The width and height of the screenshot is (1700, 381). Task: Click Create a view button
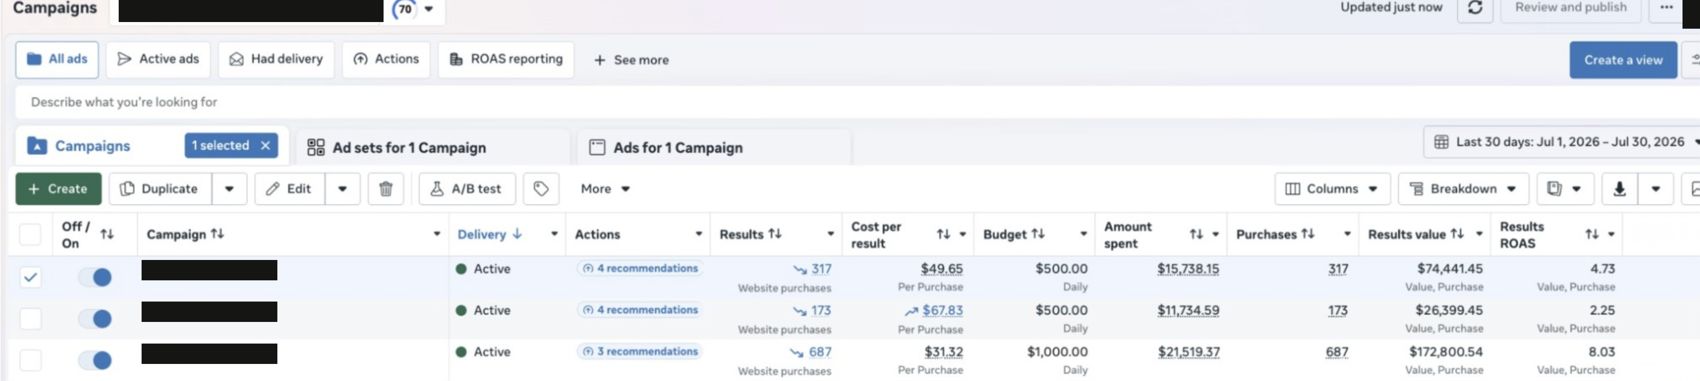[1623, 60]
